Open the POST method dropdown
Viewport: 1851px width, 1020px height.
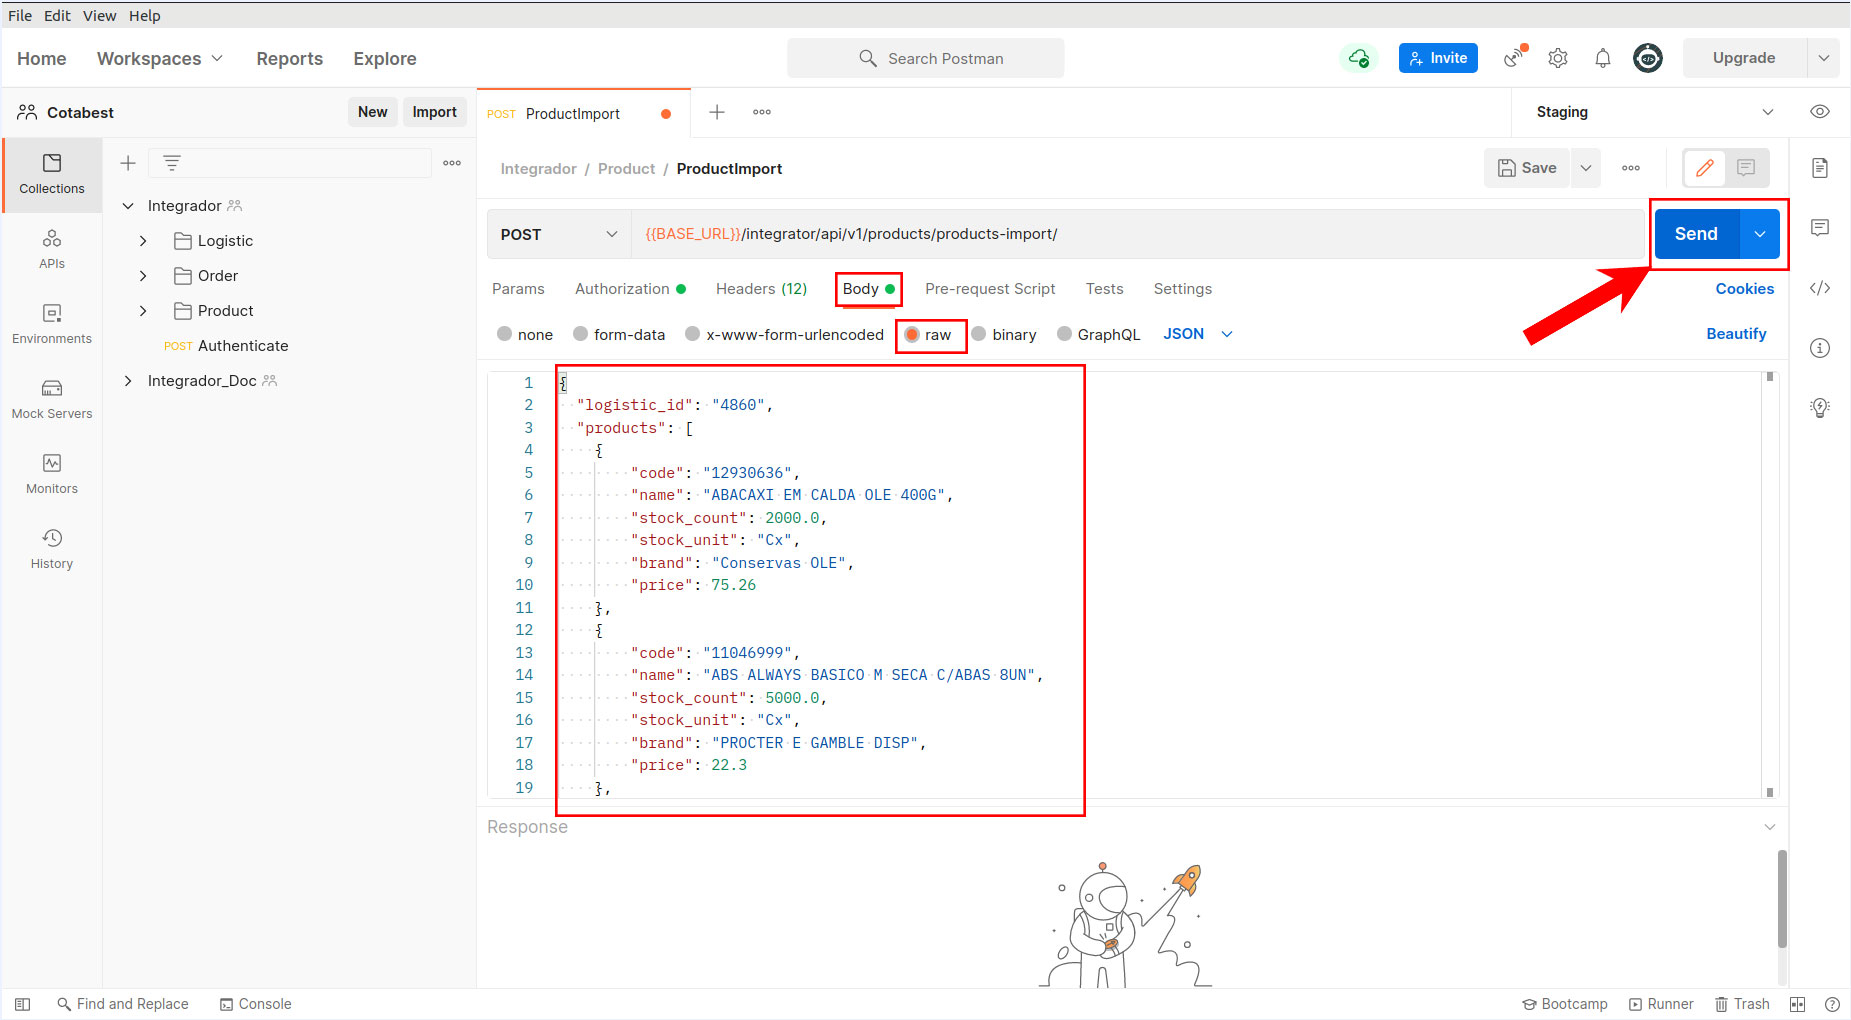click(x=559, y=234)
